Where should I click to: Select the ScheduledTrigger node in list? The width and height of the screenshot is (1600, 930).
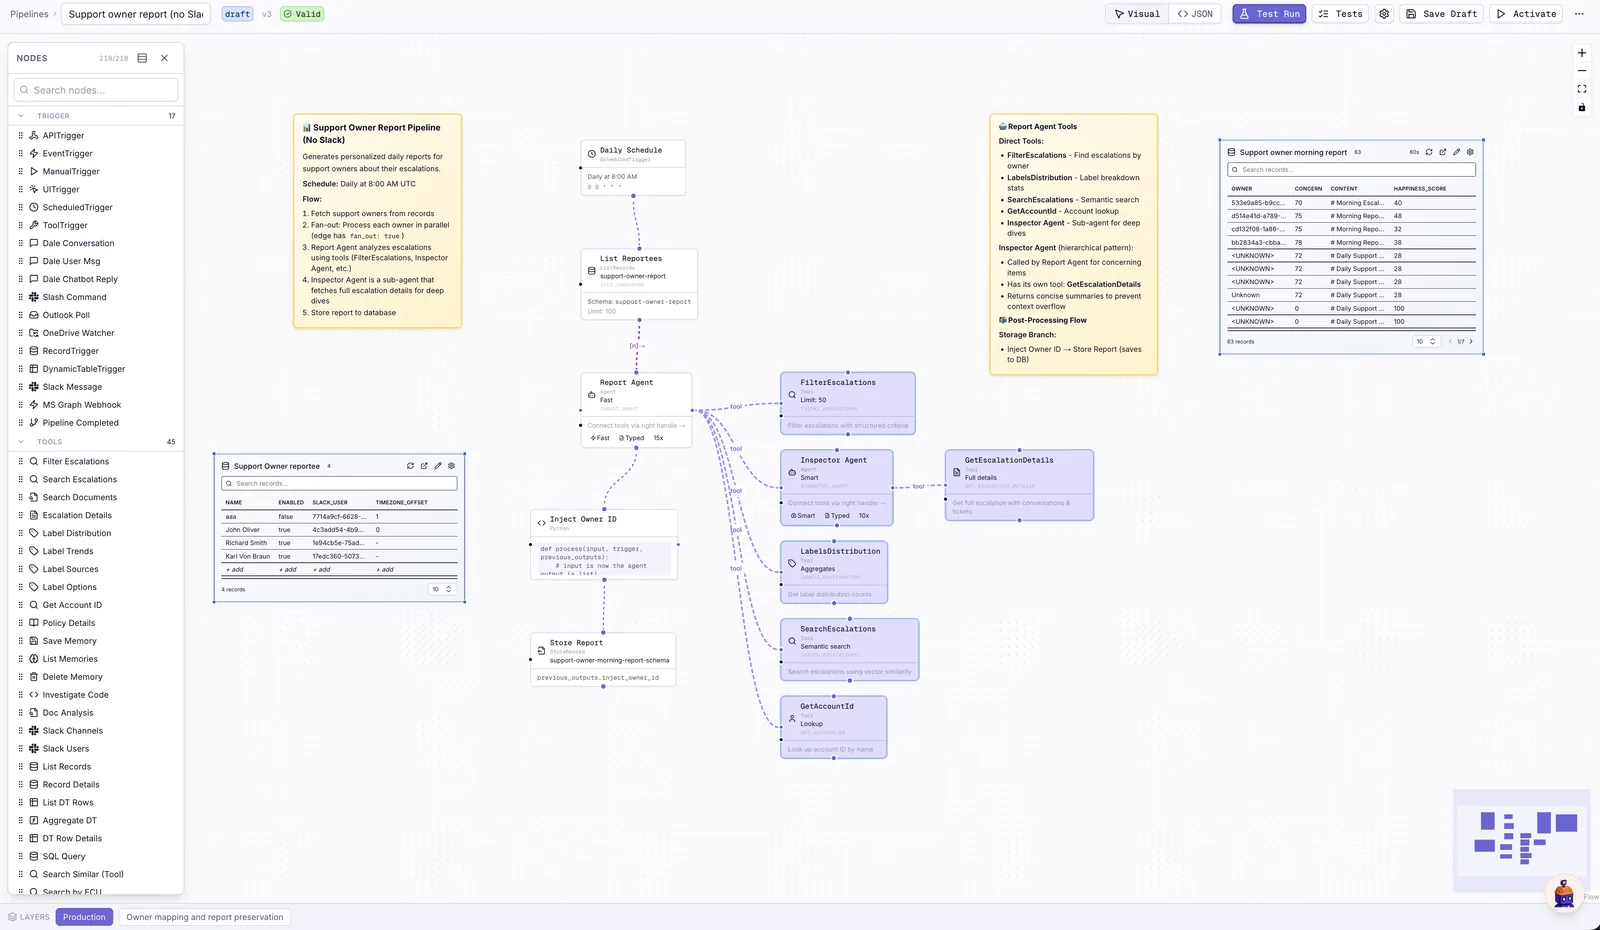(96, 208)
